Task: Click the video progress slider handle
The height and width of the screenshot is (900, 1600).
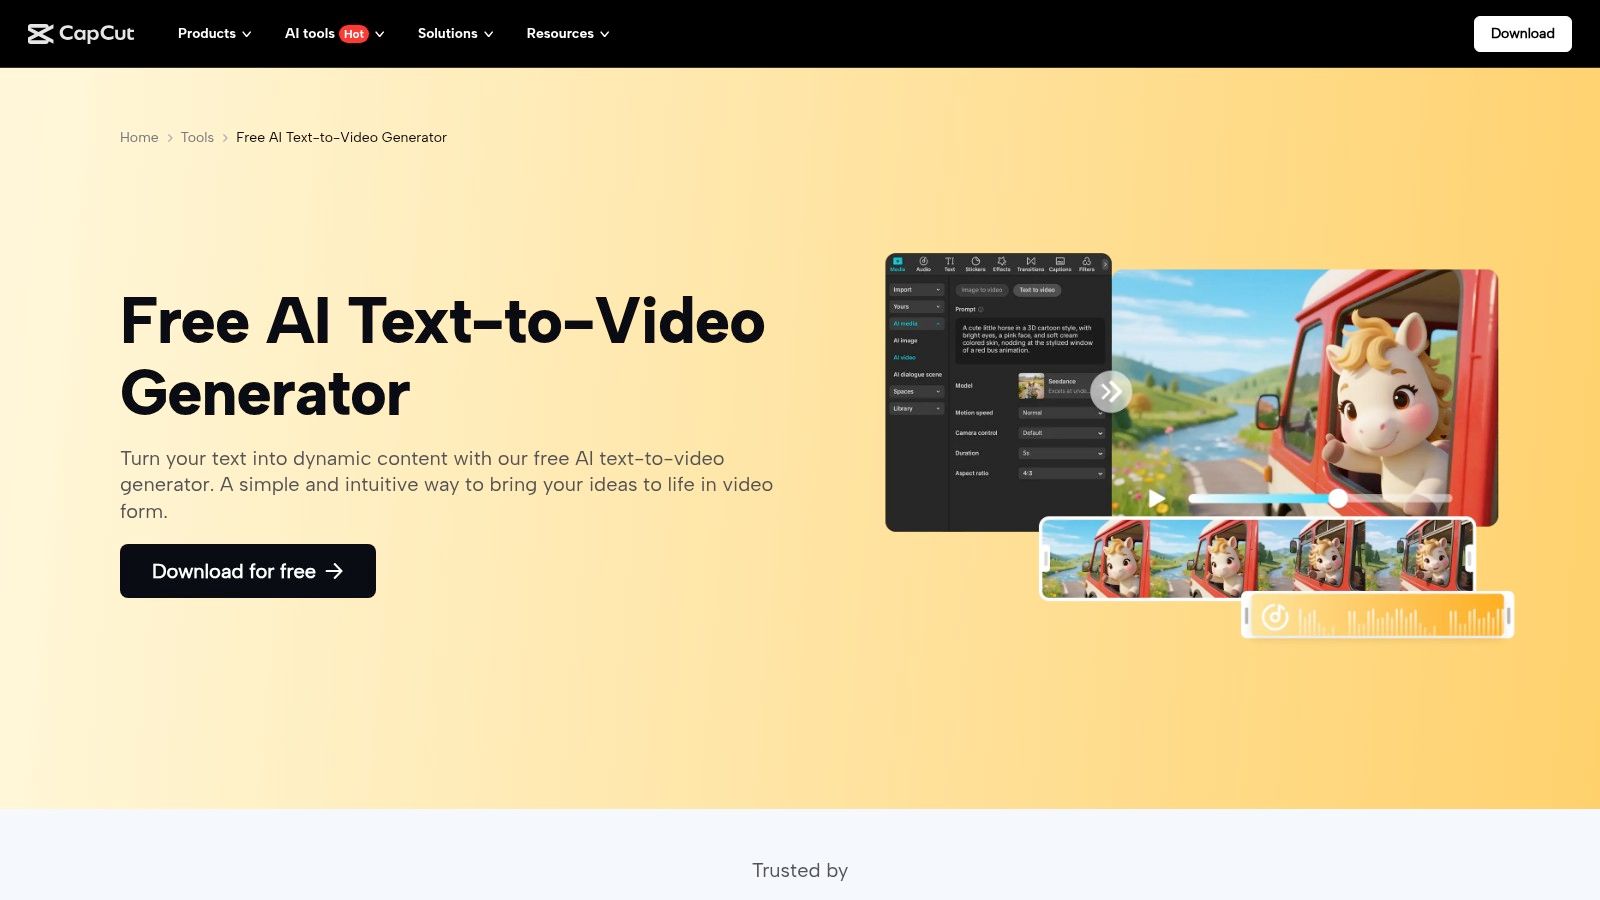Action: tap(1337, 498)
